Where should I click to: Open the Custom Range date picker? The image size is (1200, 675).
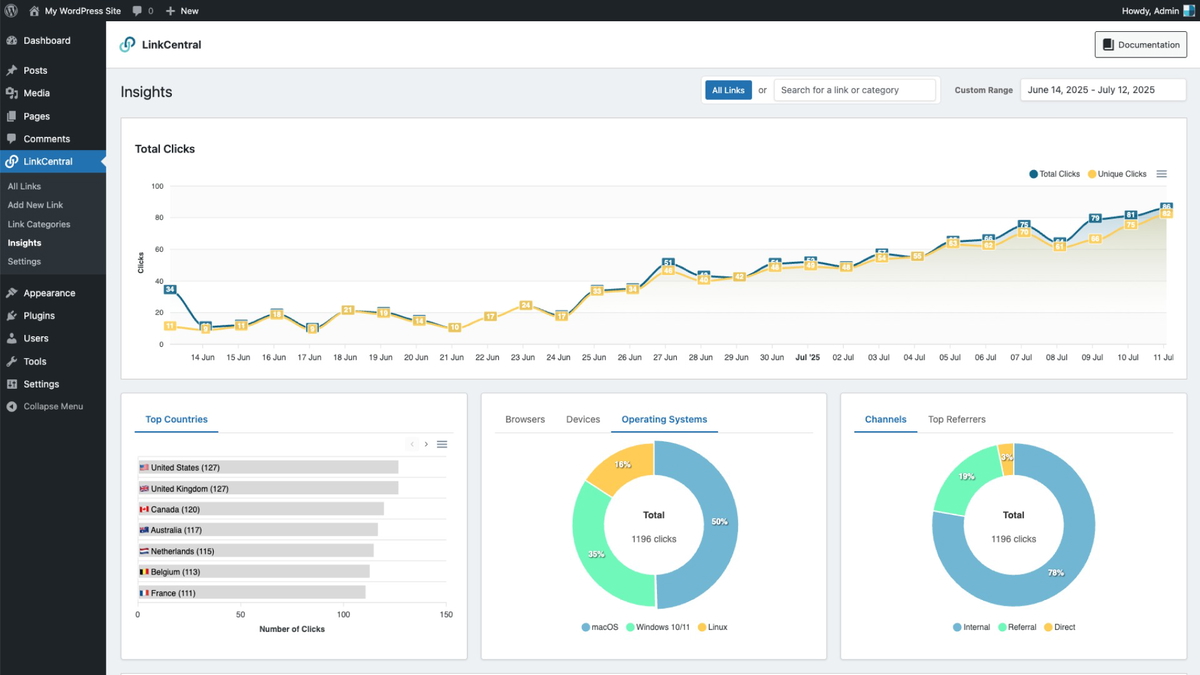(x=1102, y=89)
